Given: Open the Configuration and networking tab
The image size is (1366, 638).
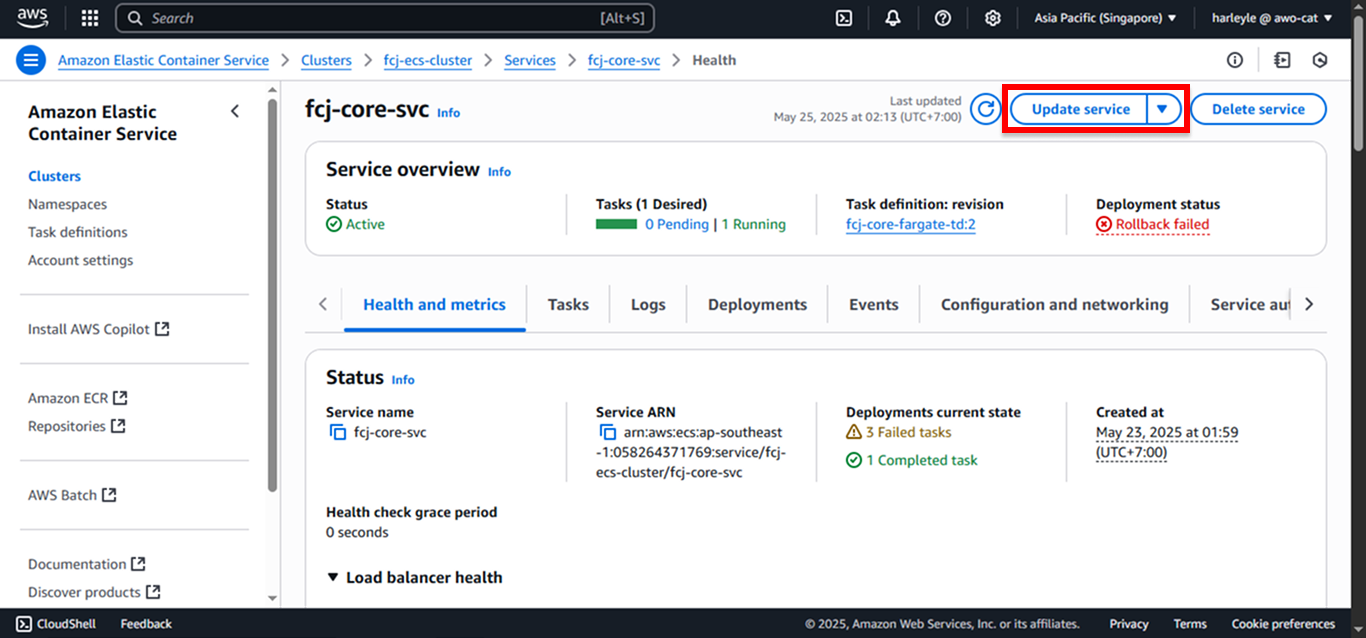Looking at the screenshot, I should [x=1054, y=304].
